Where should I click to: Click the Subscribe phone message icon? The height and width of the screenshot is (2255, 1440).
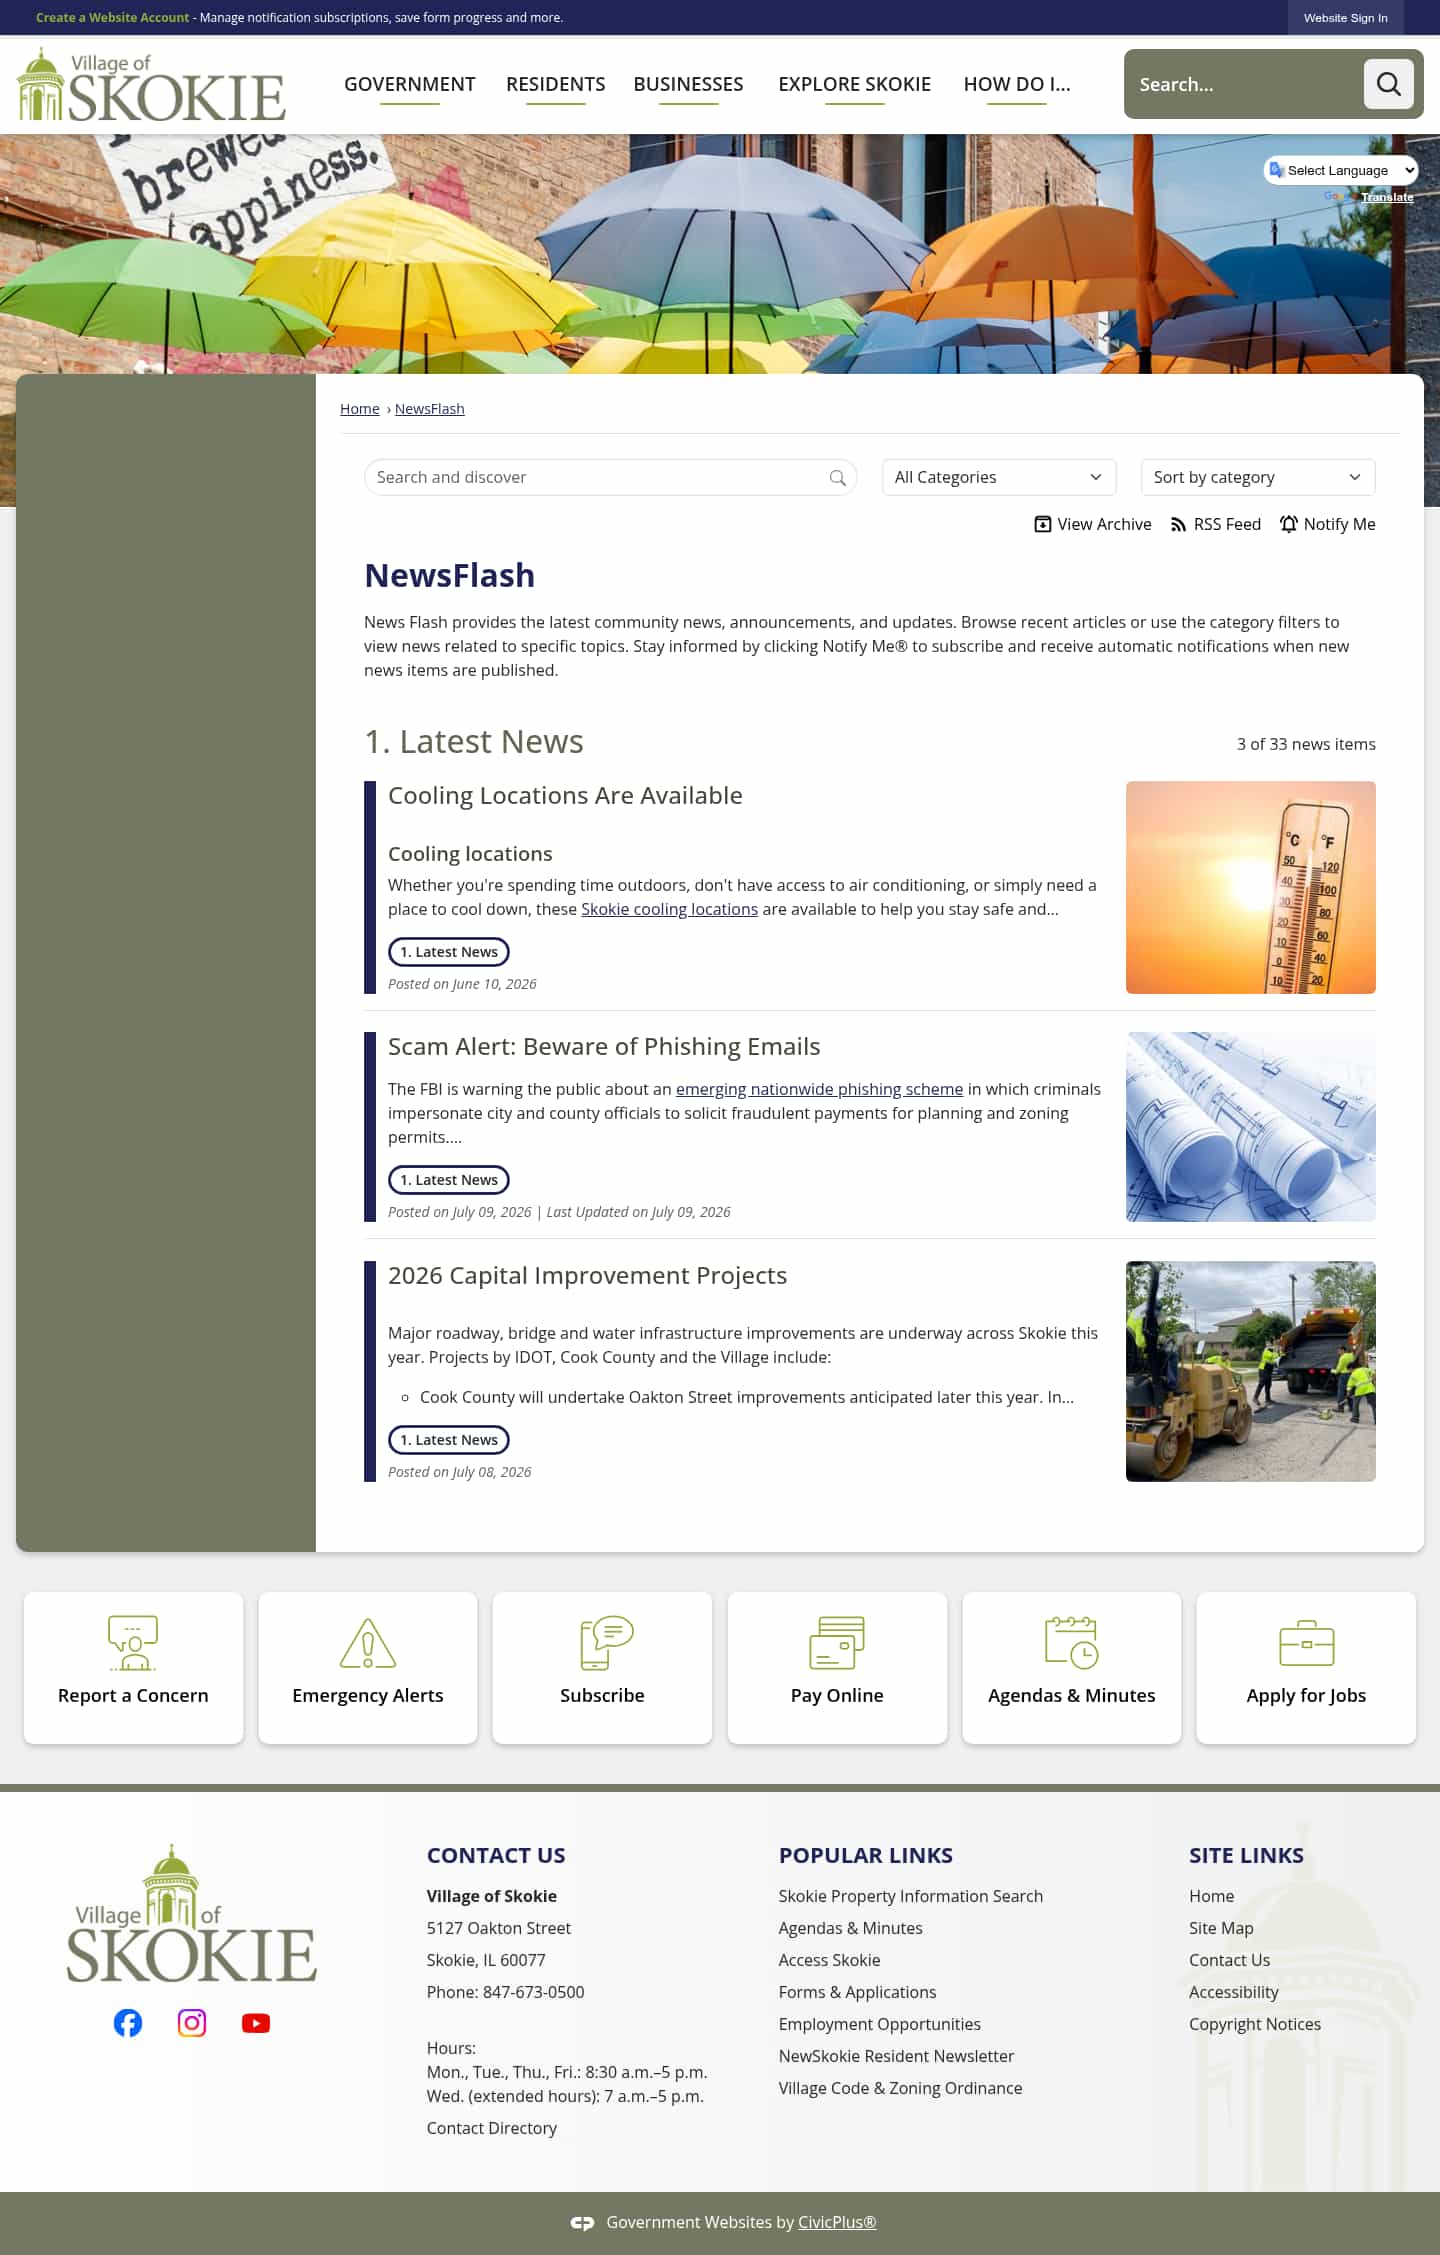[607, 1643]
